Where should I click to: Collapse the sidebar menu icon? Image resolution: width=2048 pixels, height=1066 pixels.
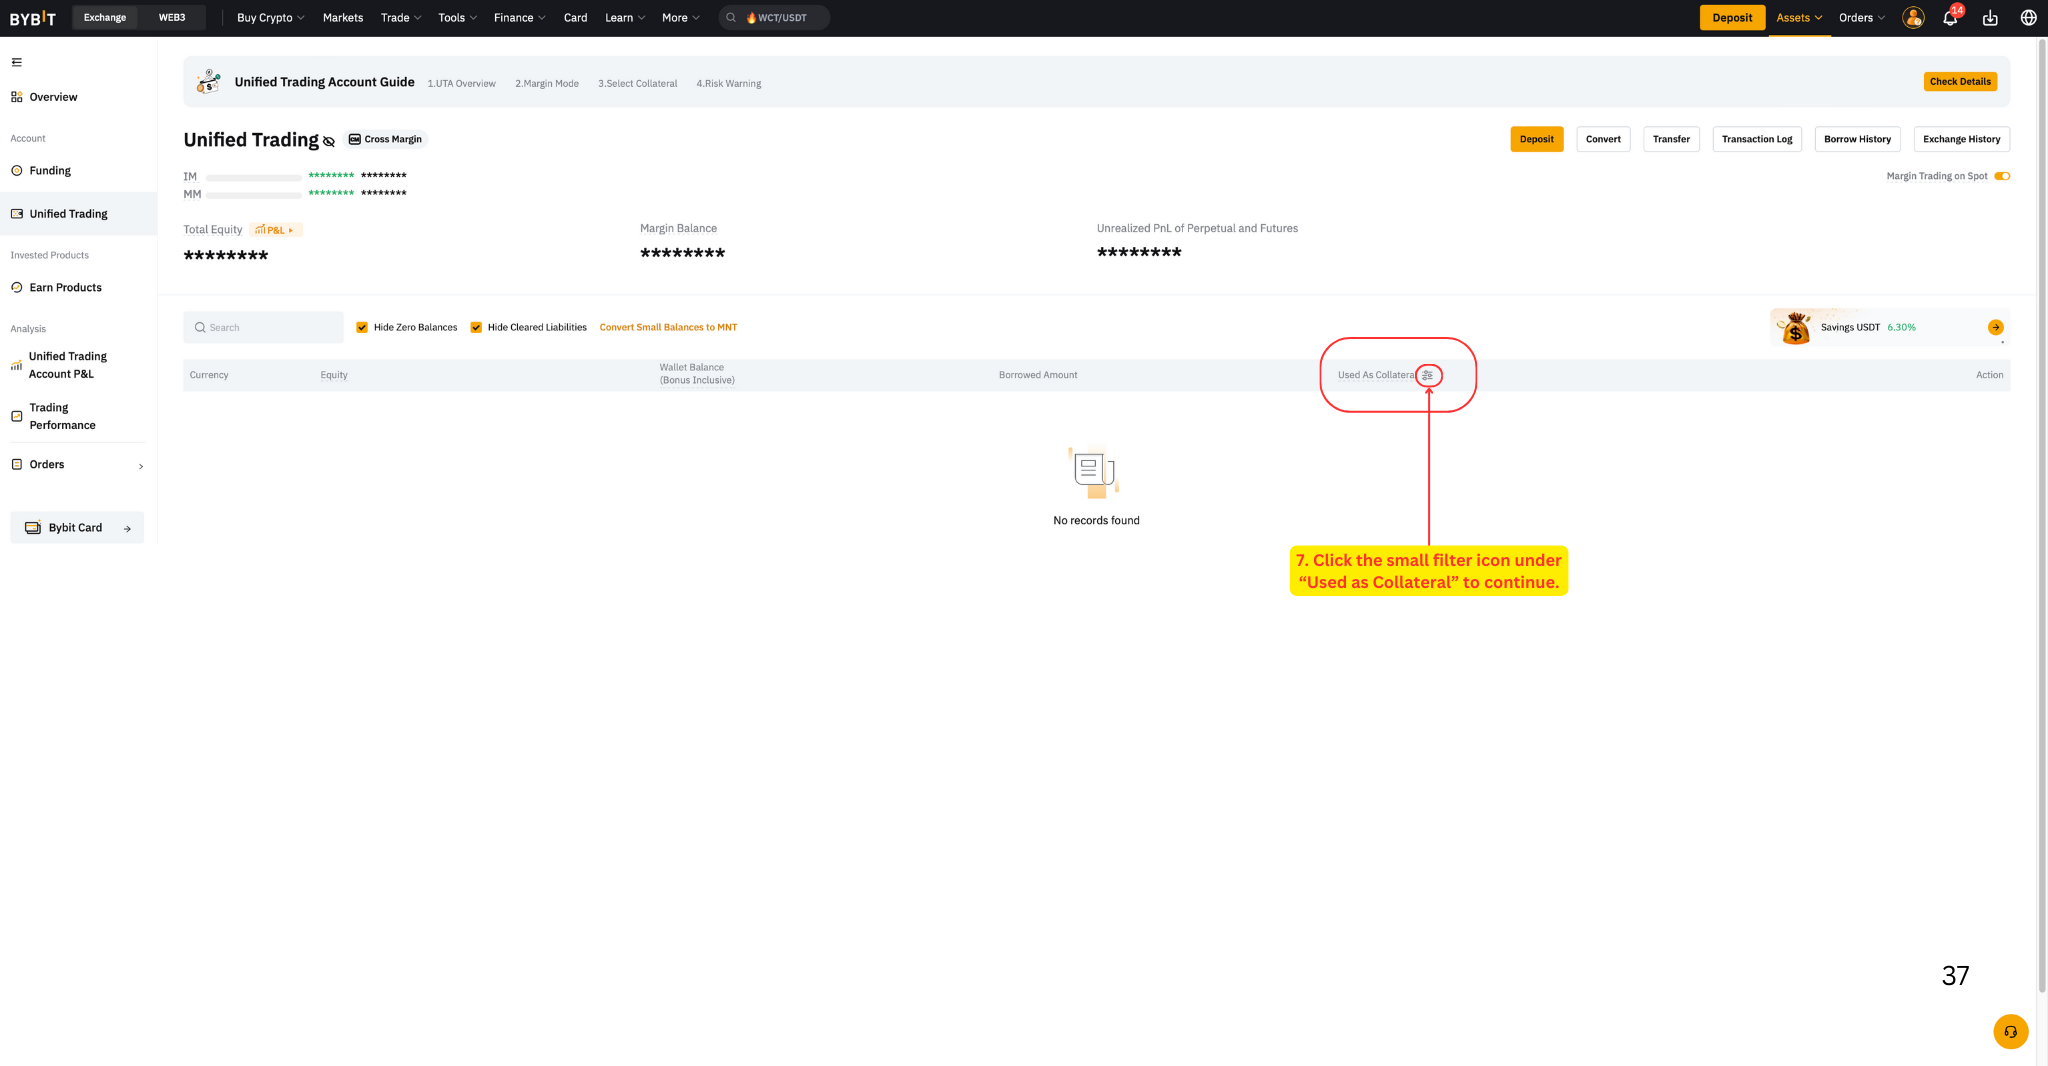(17, 62)
